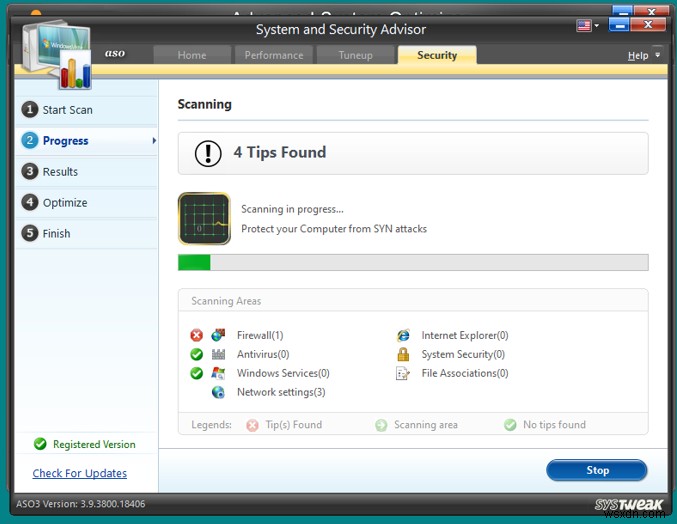Click the Antivirus(0) label
Image resolution: width=677 pixels, height=524 pixels.
[x=263, y=354]
